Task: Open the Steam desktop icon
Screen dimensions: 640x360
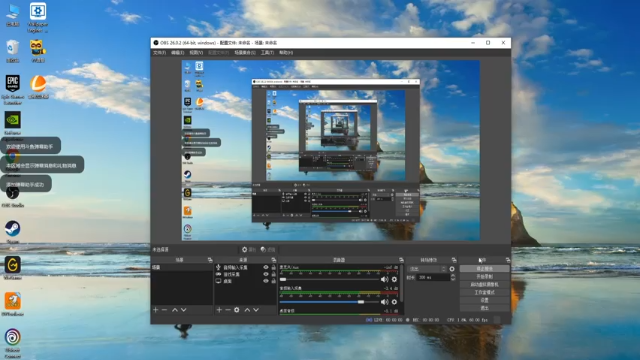Action: coord(13,232)
